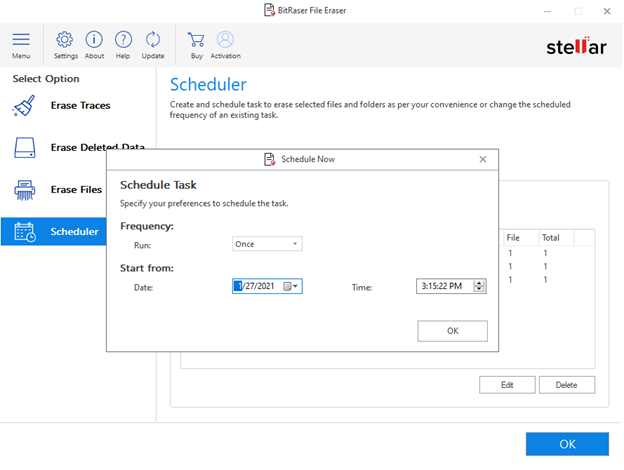Click the Time field showing 3:15:22 PM
Viewport: 624px width, 470px height.
[451, 286]
